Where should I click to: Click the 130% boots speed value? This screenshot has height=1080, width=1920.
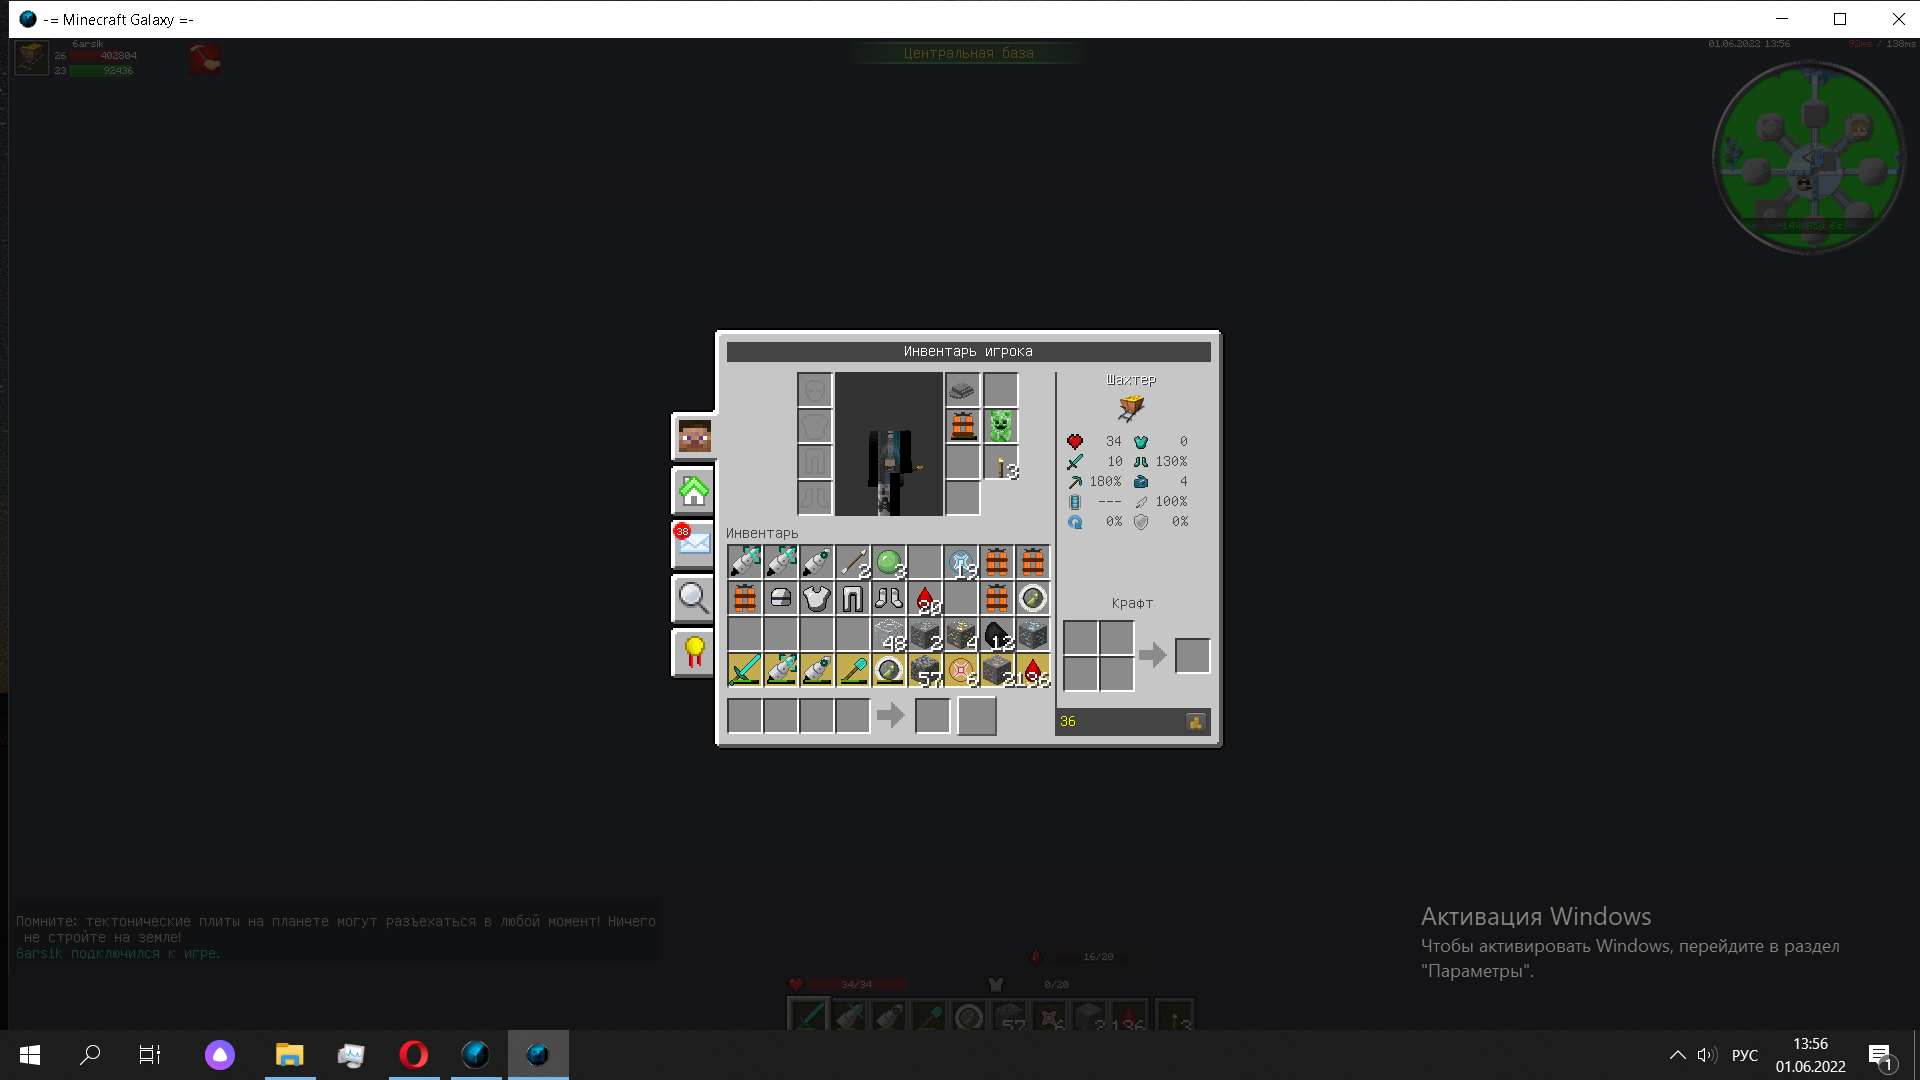(1171, 461)
